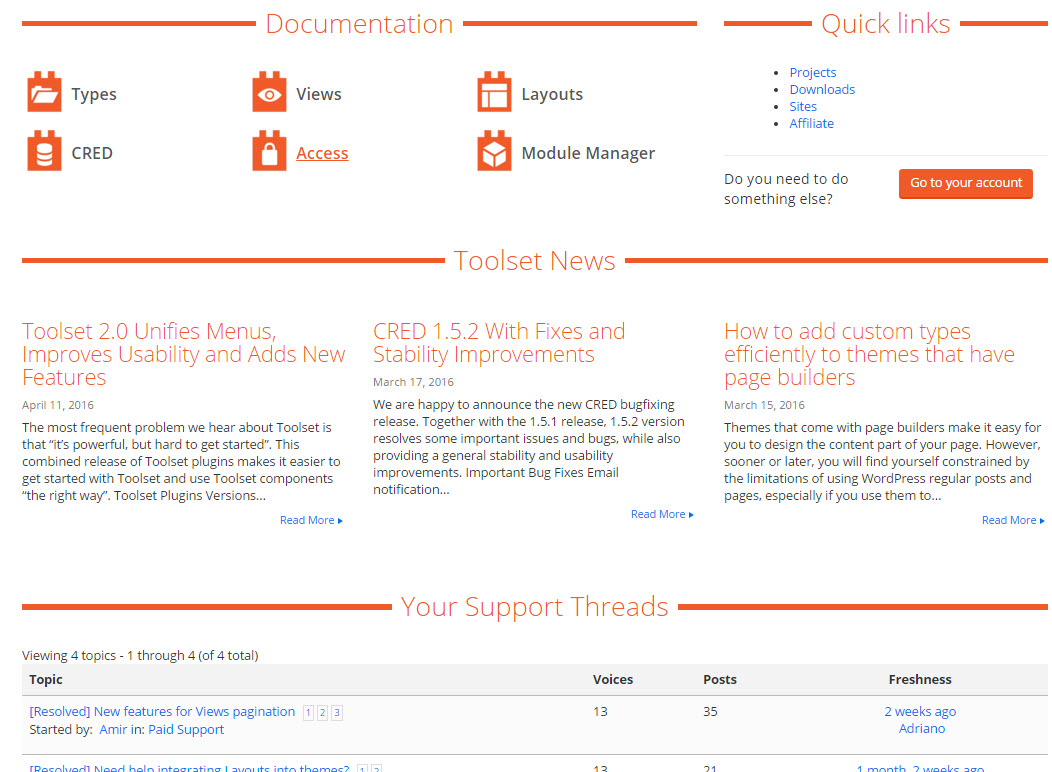This screenshot has width=1052, height=772.
Task: Open the Paid Support forum link
Action: pos(186,730)
